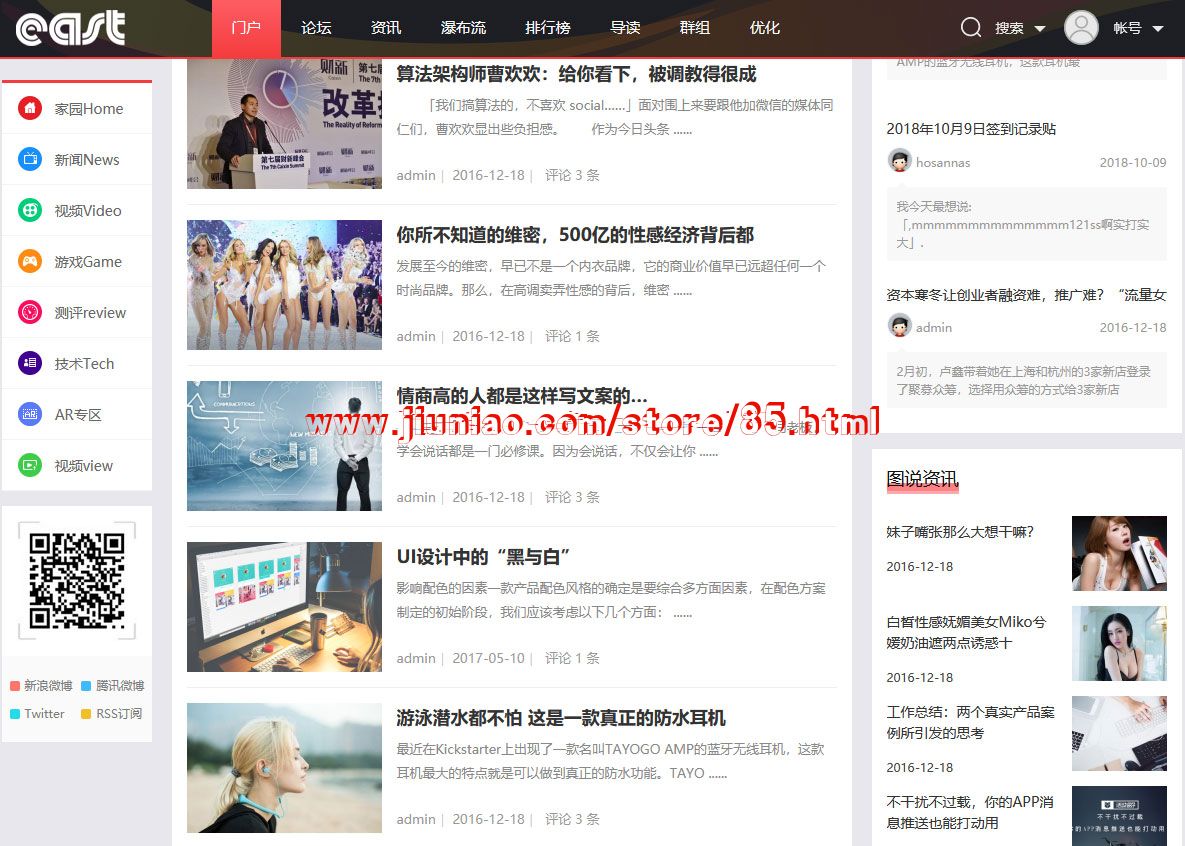Viewport: 1185px width, 846px height.
Task: Open the orange 游戏Game controller icon
Action: 30,261
